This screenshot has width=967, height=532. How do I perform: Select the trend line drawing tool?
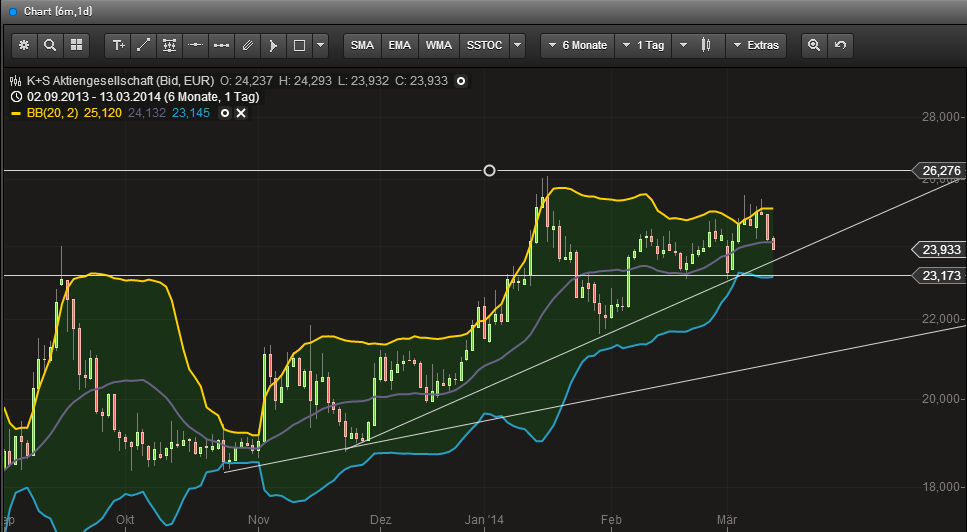(x=144, y=45)
